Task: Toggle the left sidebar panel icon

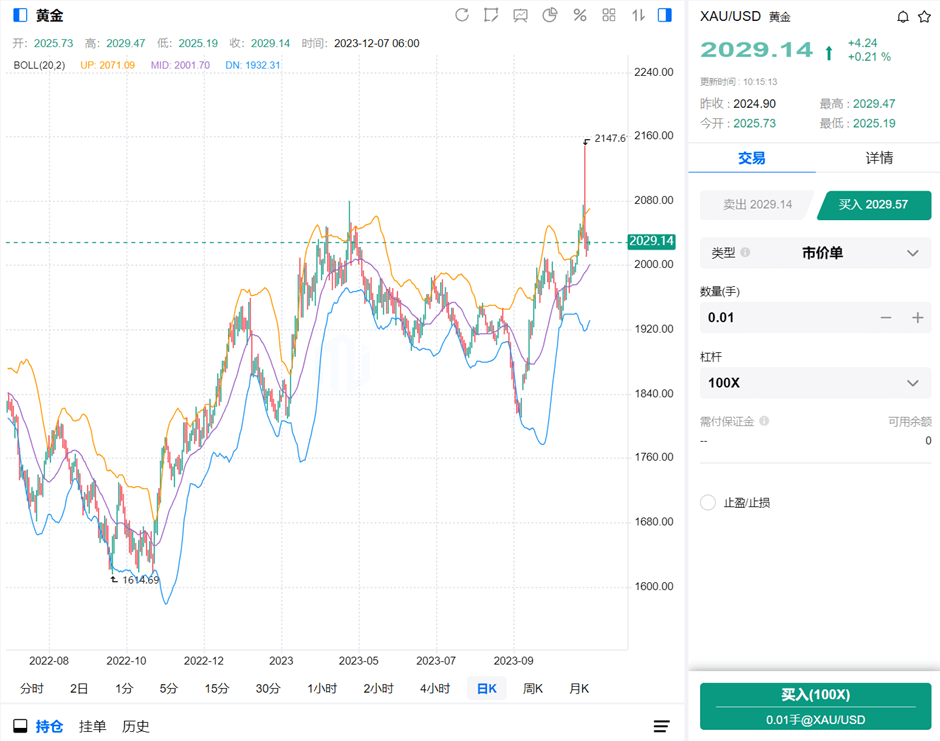Action: [20, 15]
